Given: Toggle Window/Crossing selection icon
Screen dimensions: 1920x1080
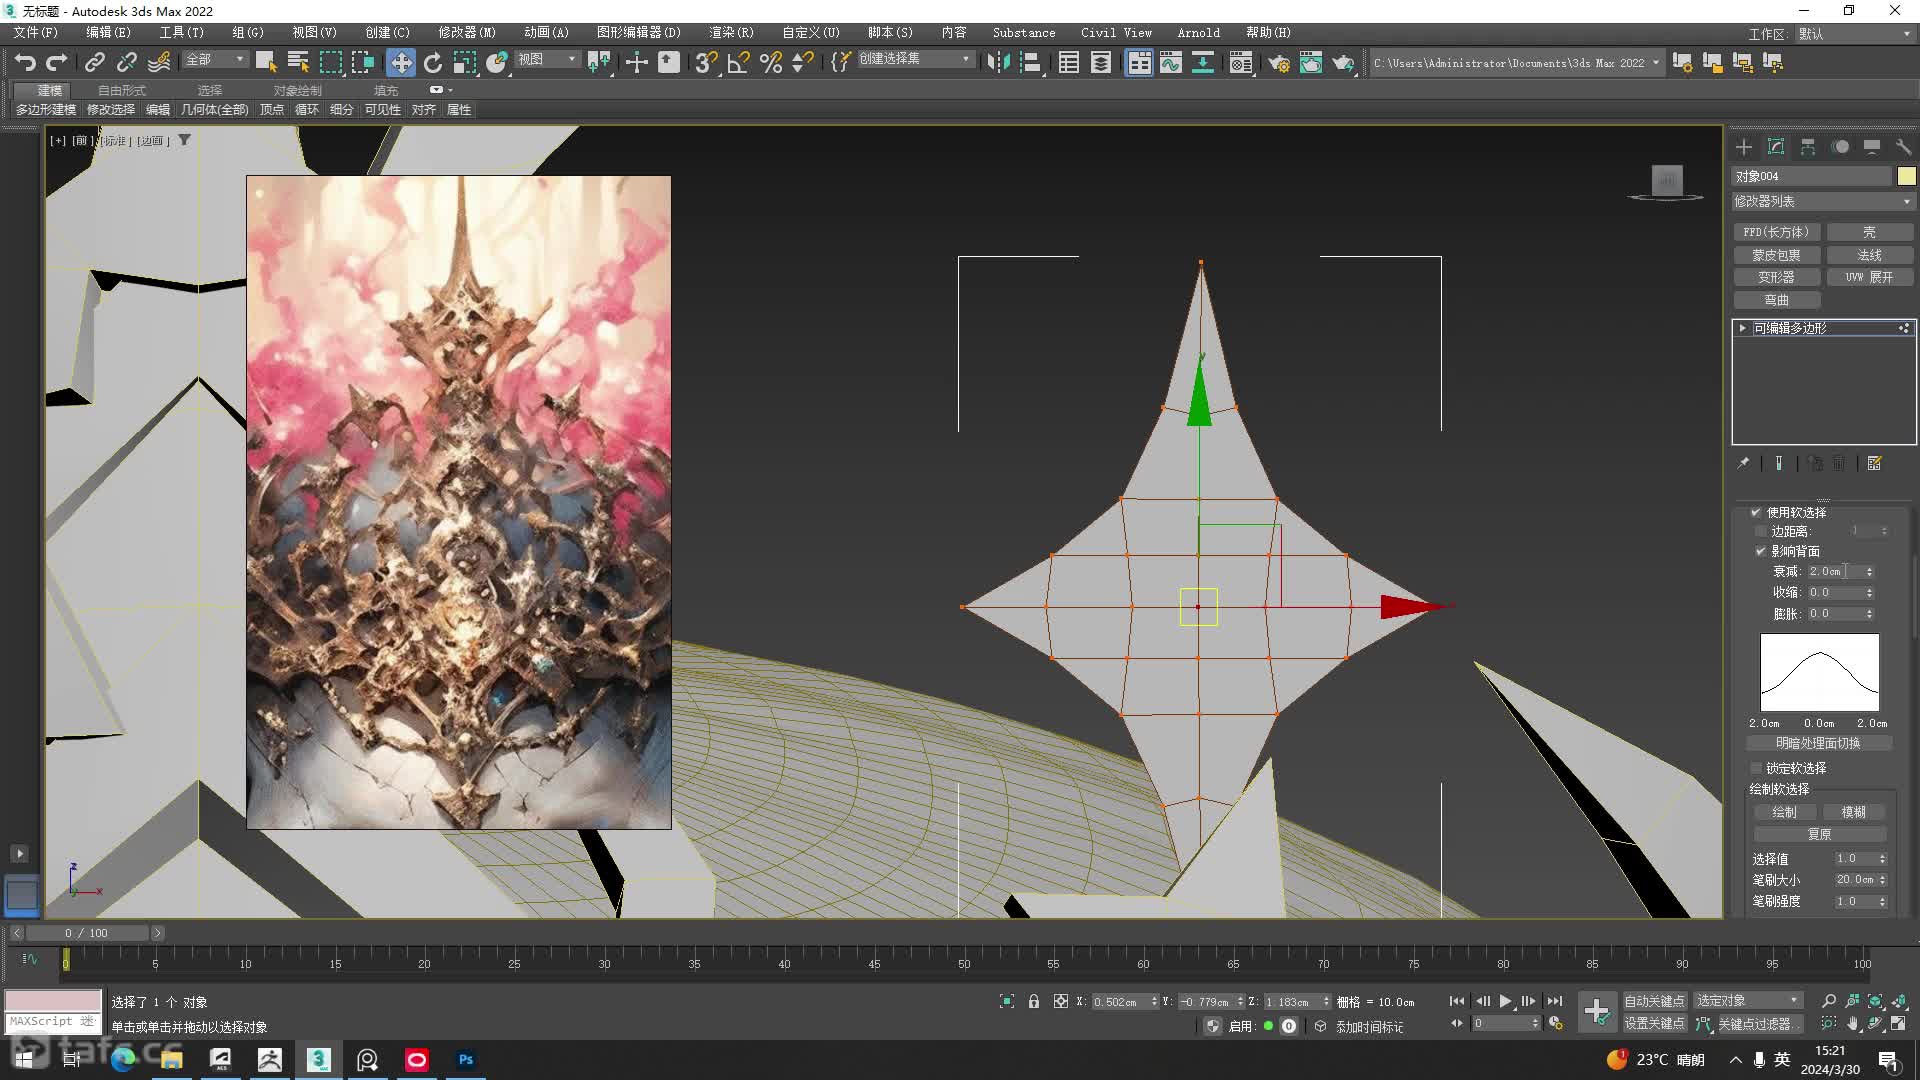Looking at the screenshot, I should tap(362, 62).
